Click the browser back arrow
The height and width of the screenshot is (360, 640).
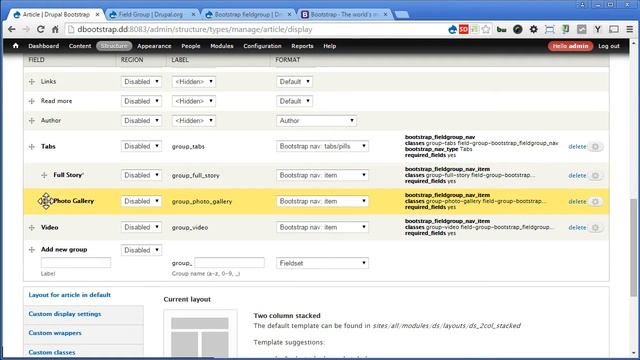12,29
